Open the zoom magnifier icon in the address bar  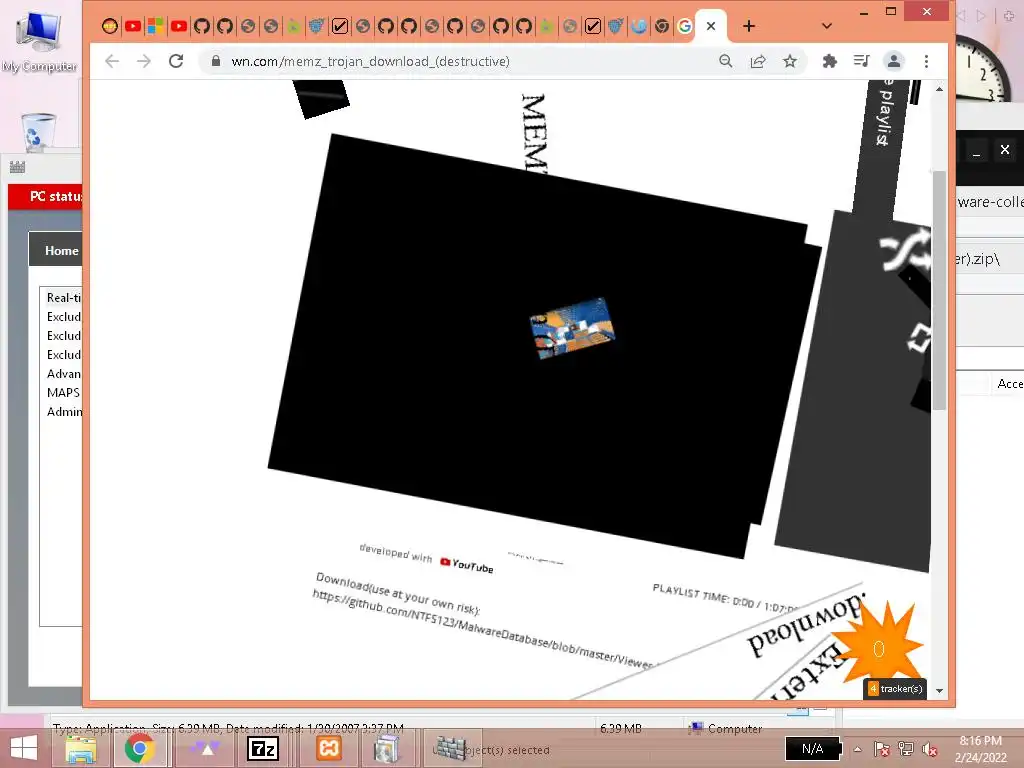point(726,61)
